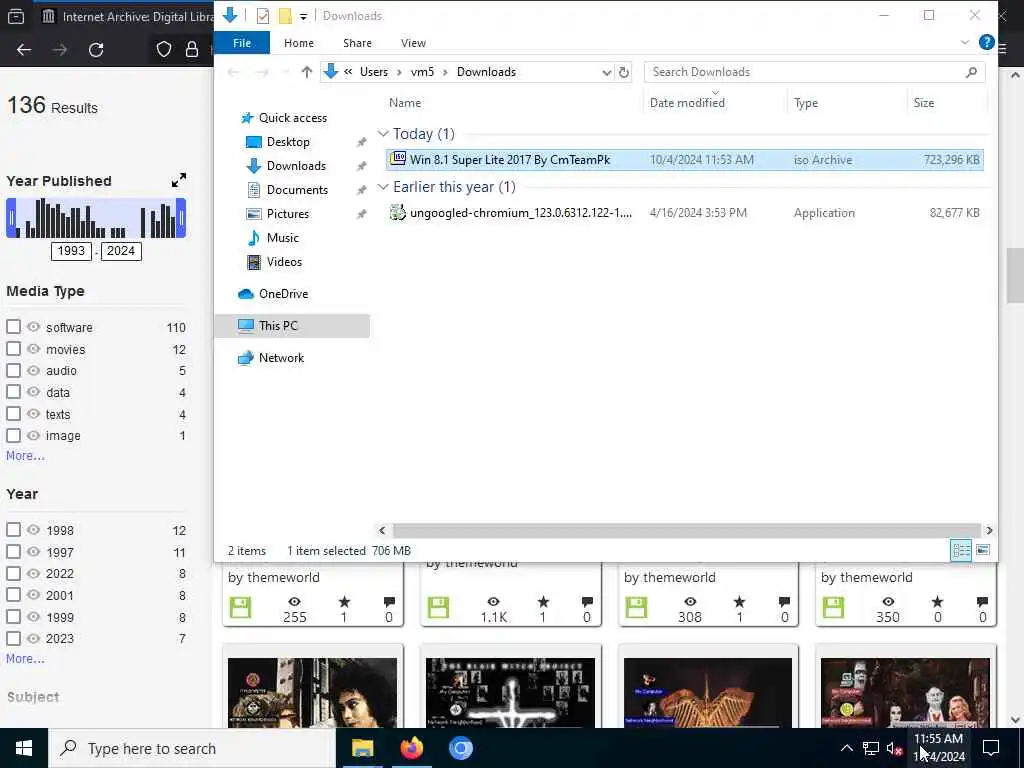1024x768 pixels.
Task: Expand the Year Published histogram
Action: tap(178, 180)
